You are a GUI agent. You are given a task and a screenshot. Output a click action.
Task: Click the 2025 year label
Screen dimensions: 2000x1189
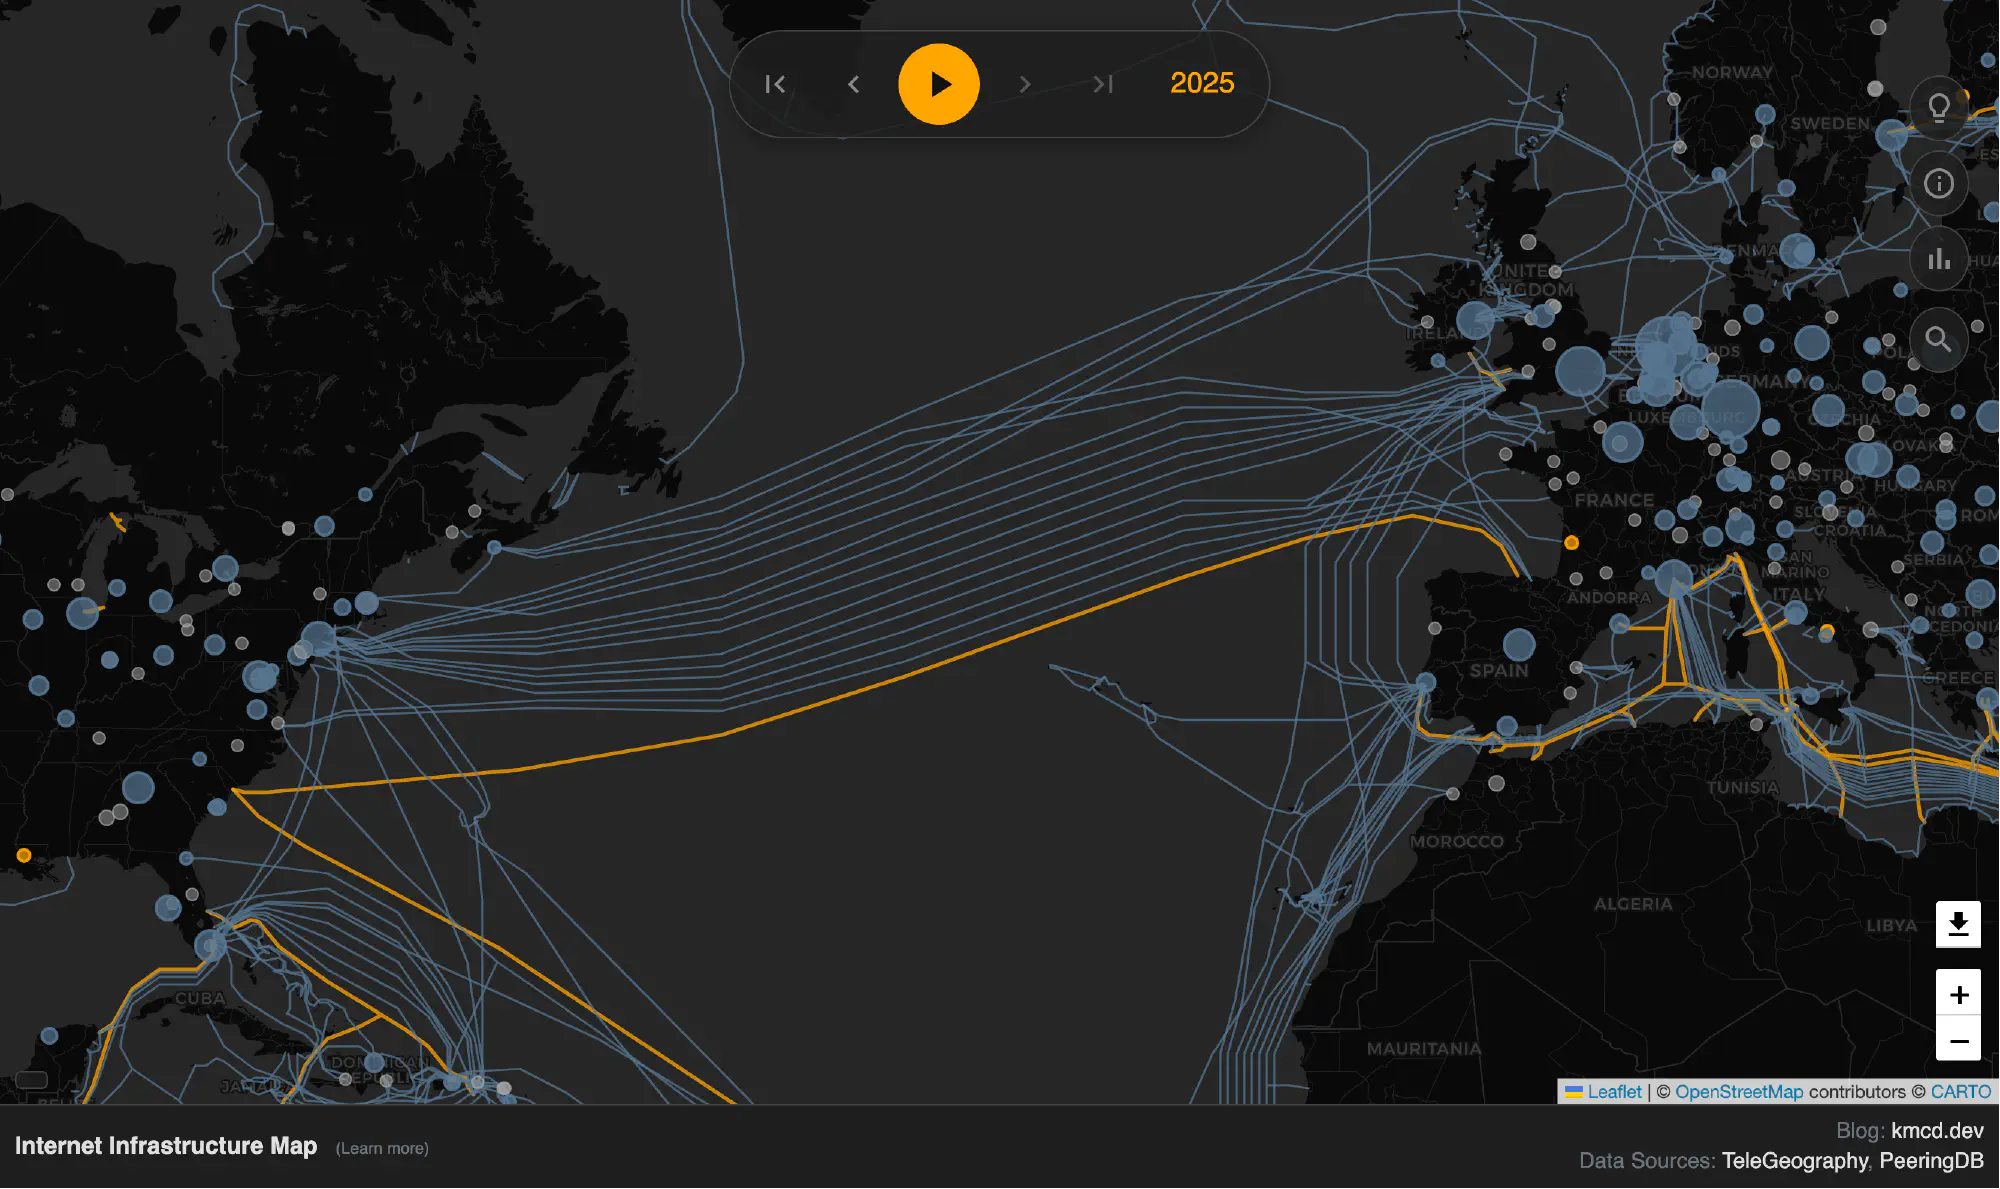click(1201, 84)
